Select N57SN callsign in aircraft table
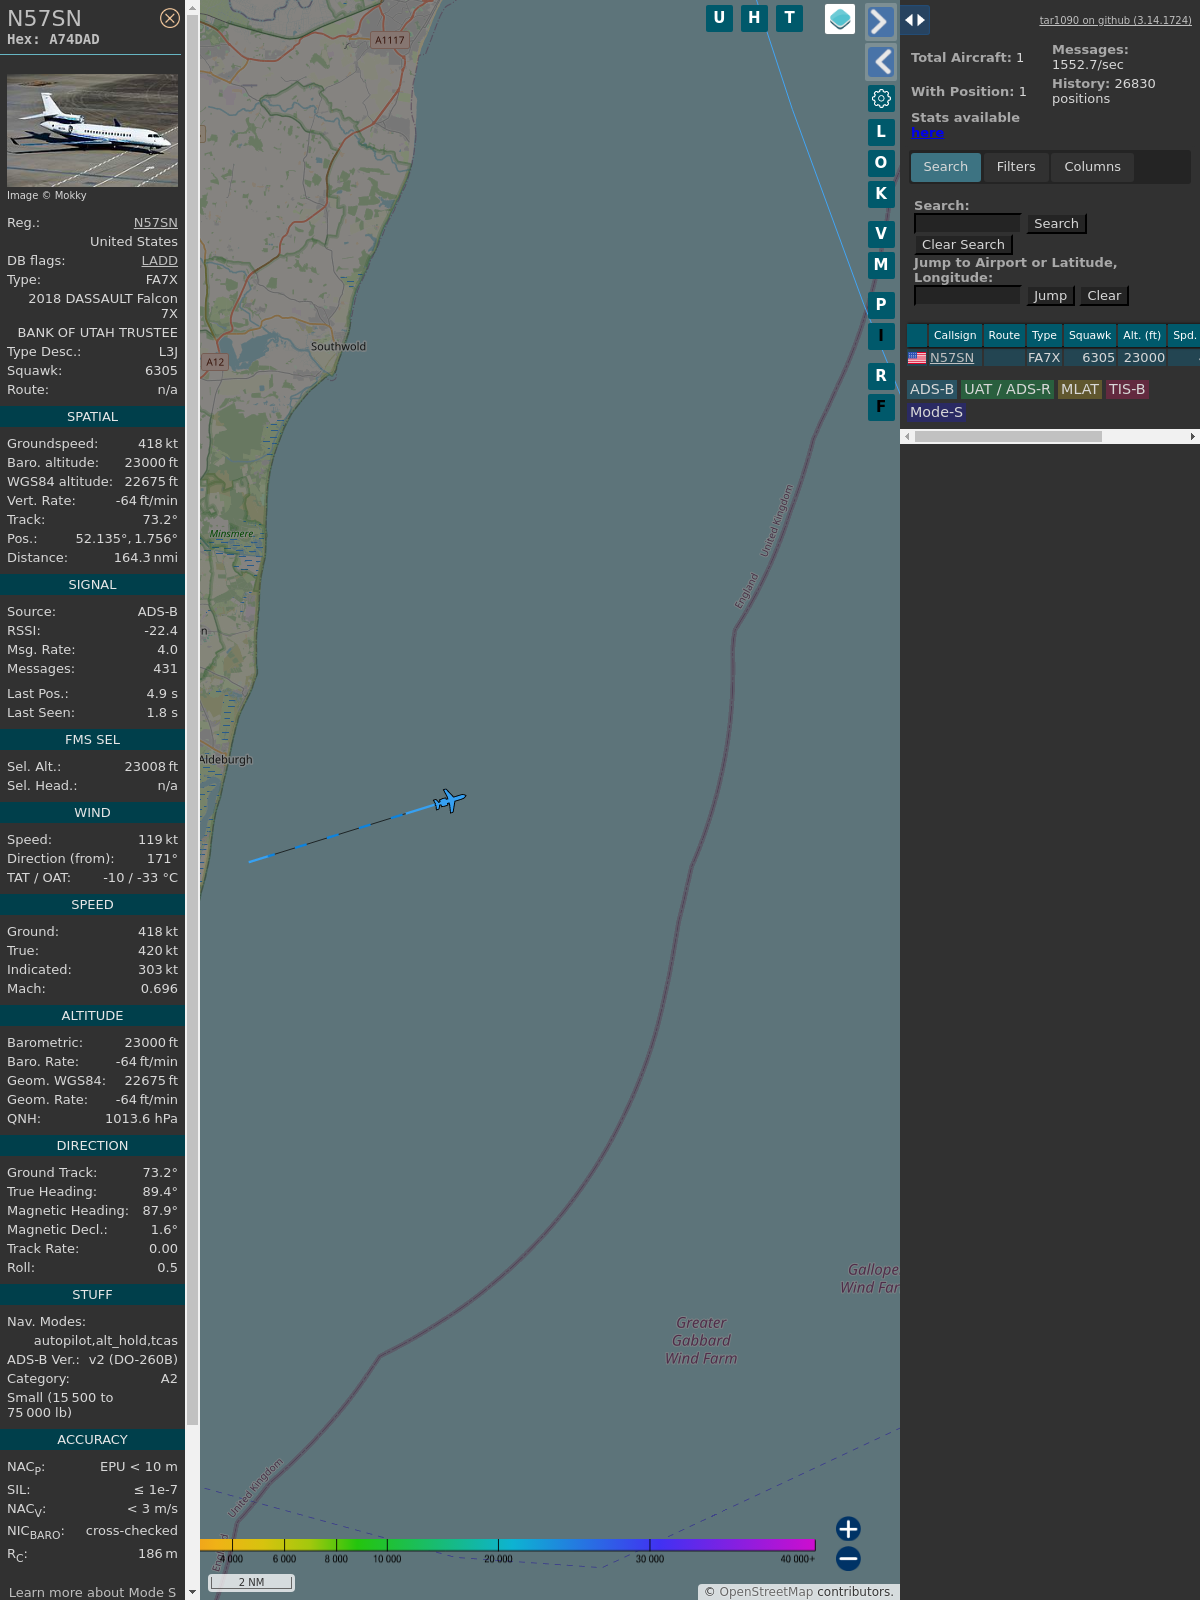Image resolution: width=1200 pixels, height=1600 pixels. click(x=952, y=358)
